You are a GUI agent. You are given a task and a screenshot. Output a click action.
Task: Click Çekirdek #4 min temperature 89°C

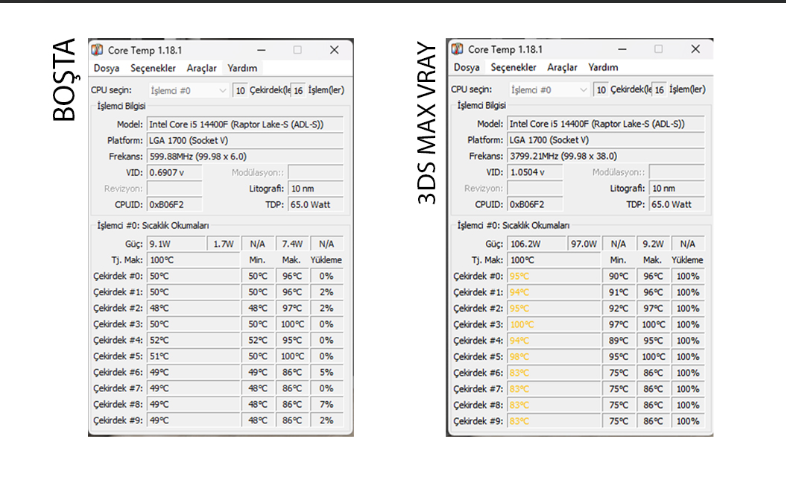pos(619,340)
